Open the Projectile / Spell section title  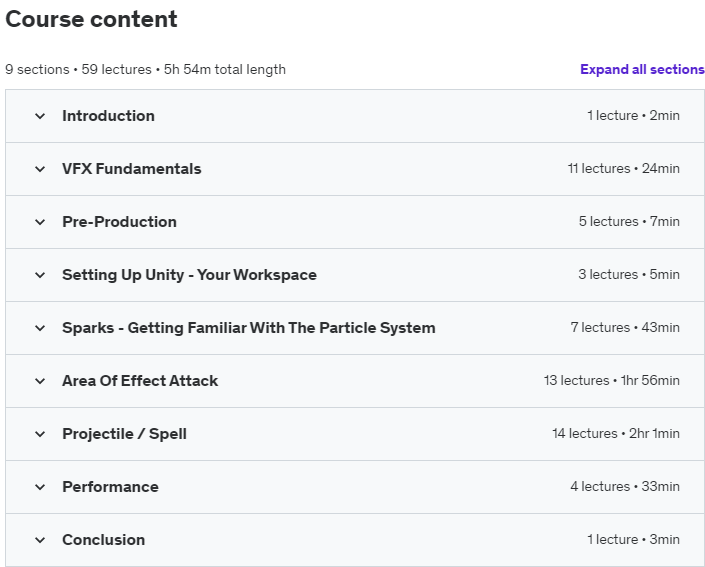[124, 434]
